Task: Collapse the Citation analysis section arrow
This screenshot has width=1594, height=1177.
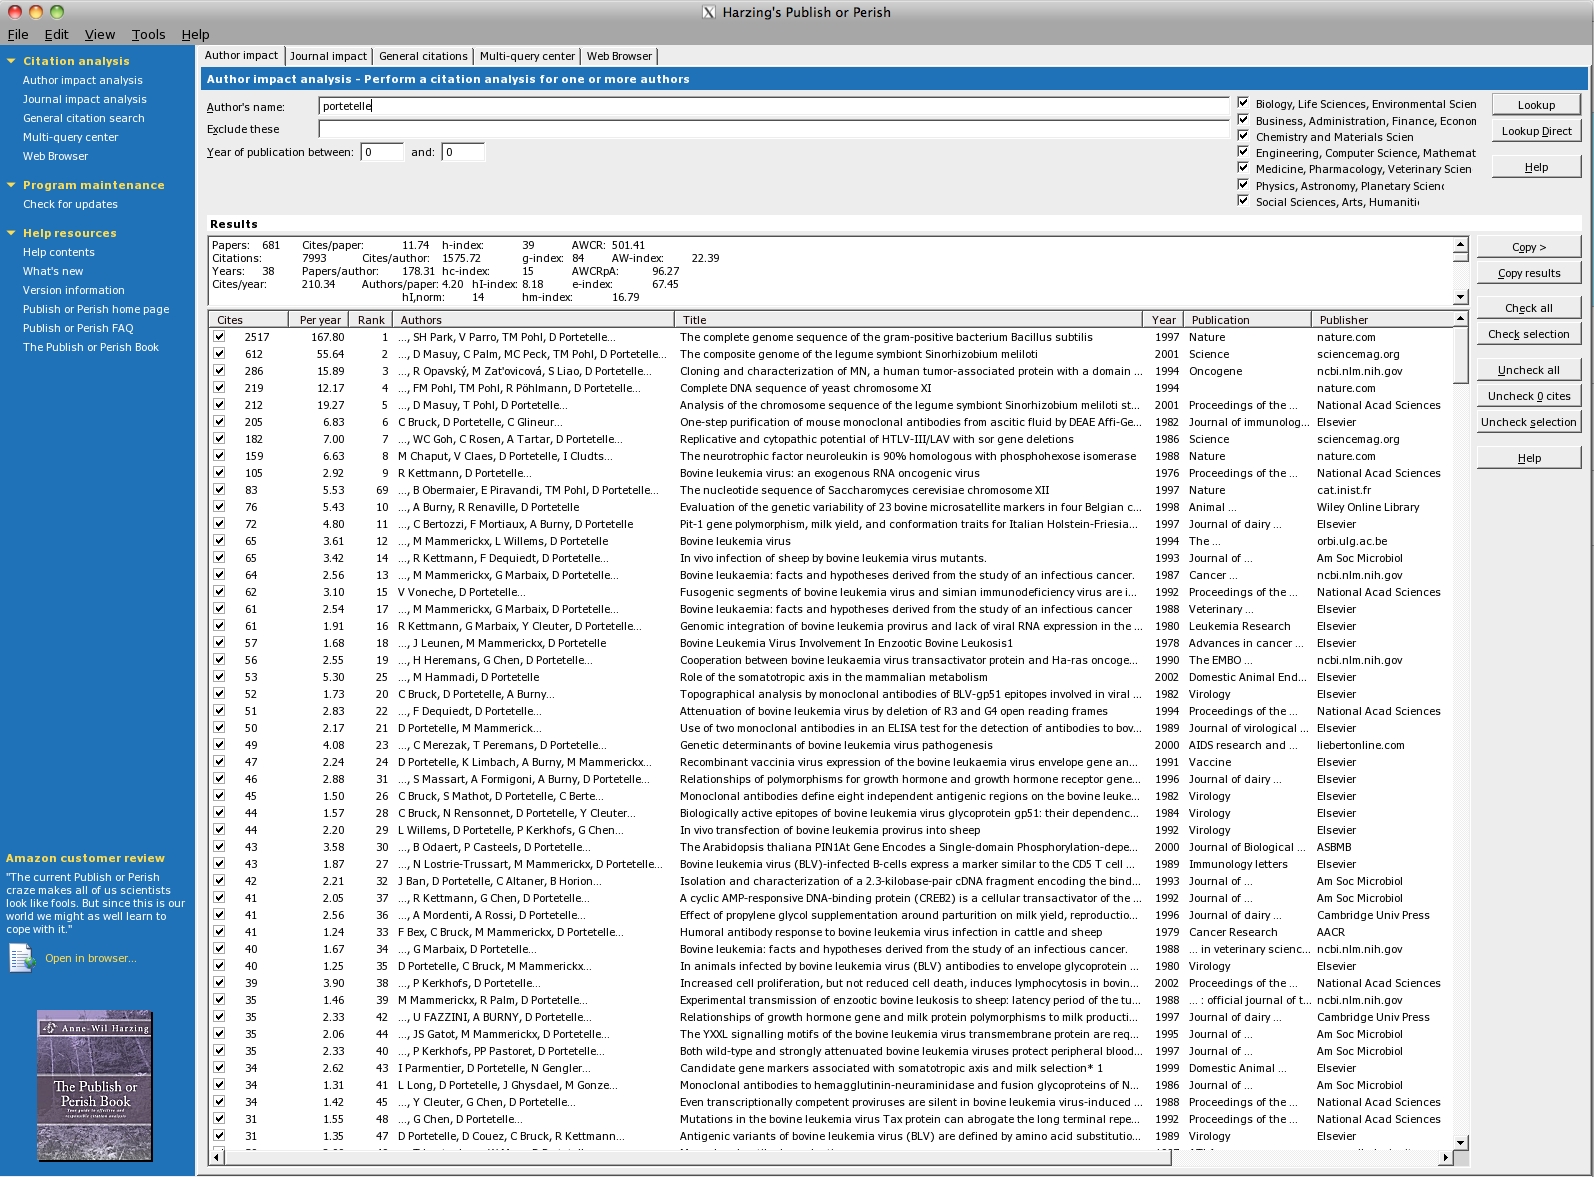Action: (11, 61)
